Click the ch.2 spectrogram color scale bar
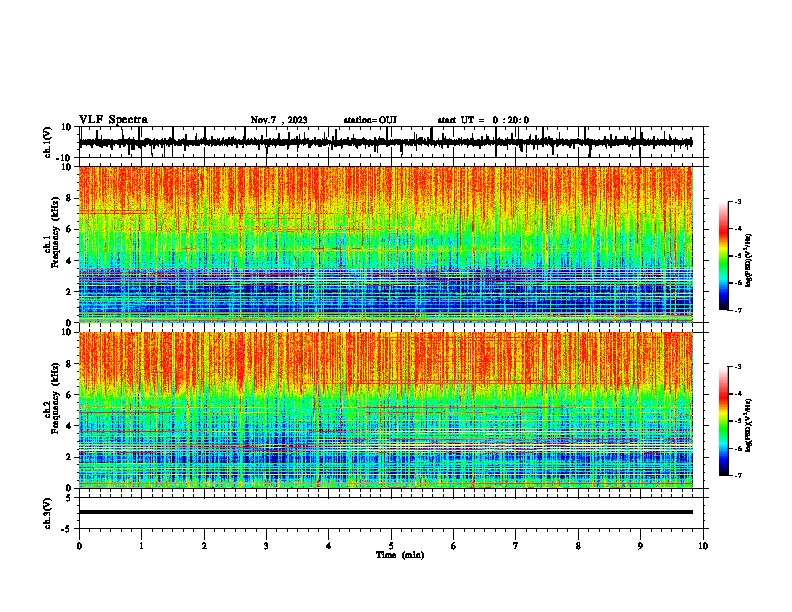 (723, 421)
